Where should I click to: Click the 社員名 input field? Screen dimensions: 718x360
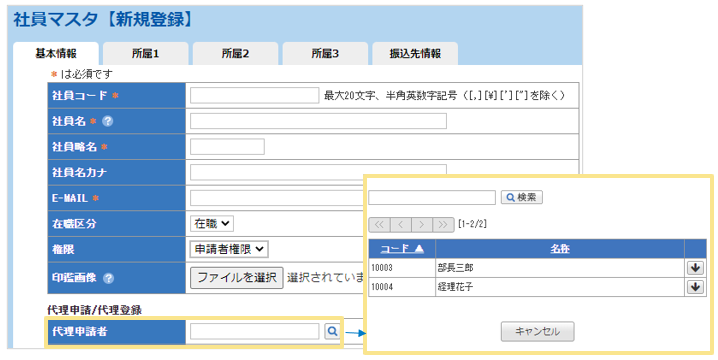318,121
